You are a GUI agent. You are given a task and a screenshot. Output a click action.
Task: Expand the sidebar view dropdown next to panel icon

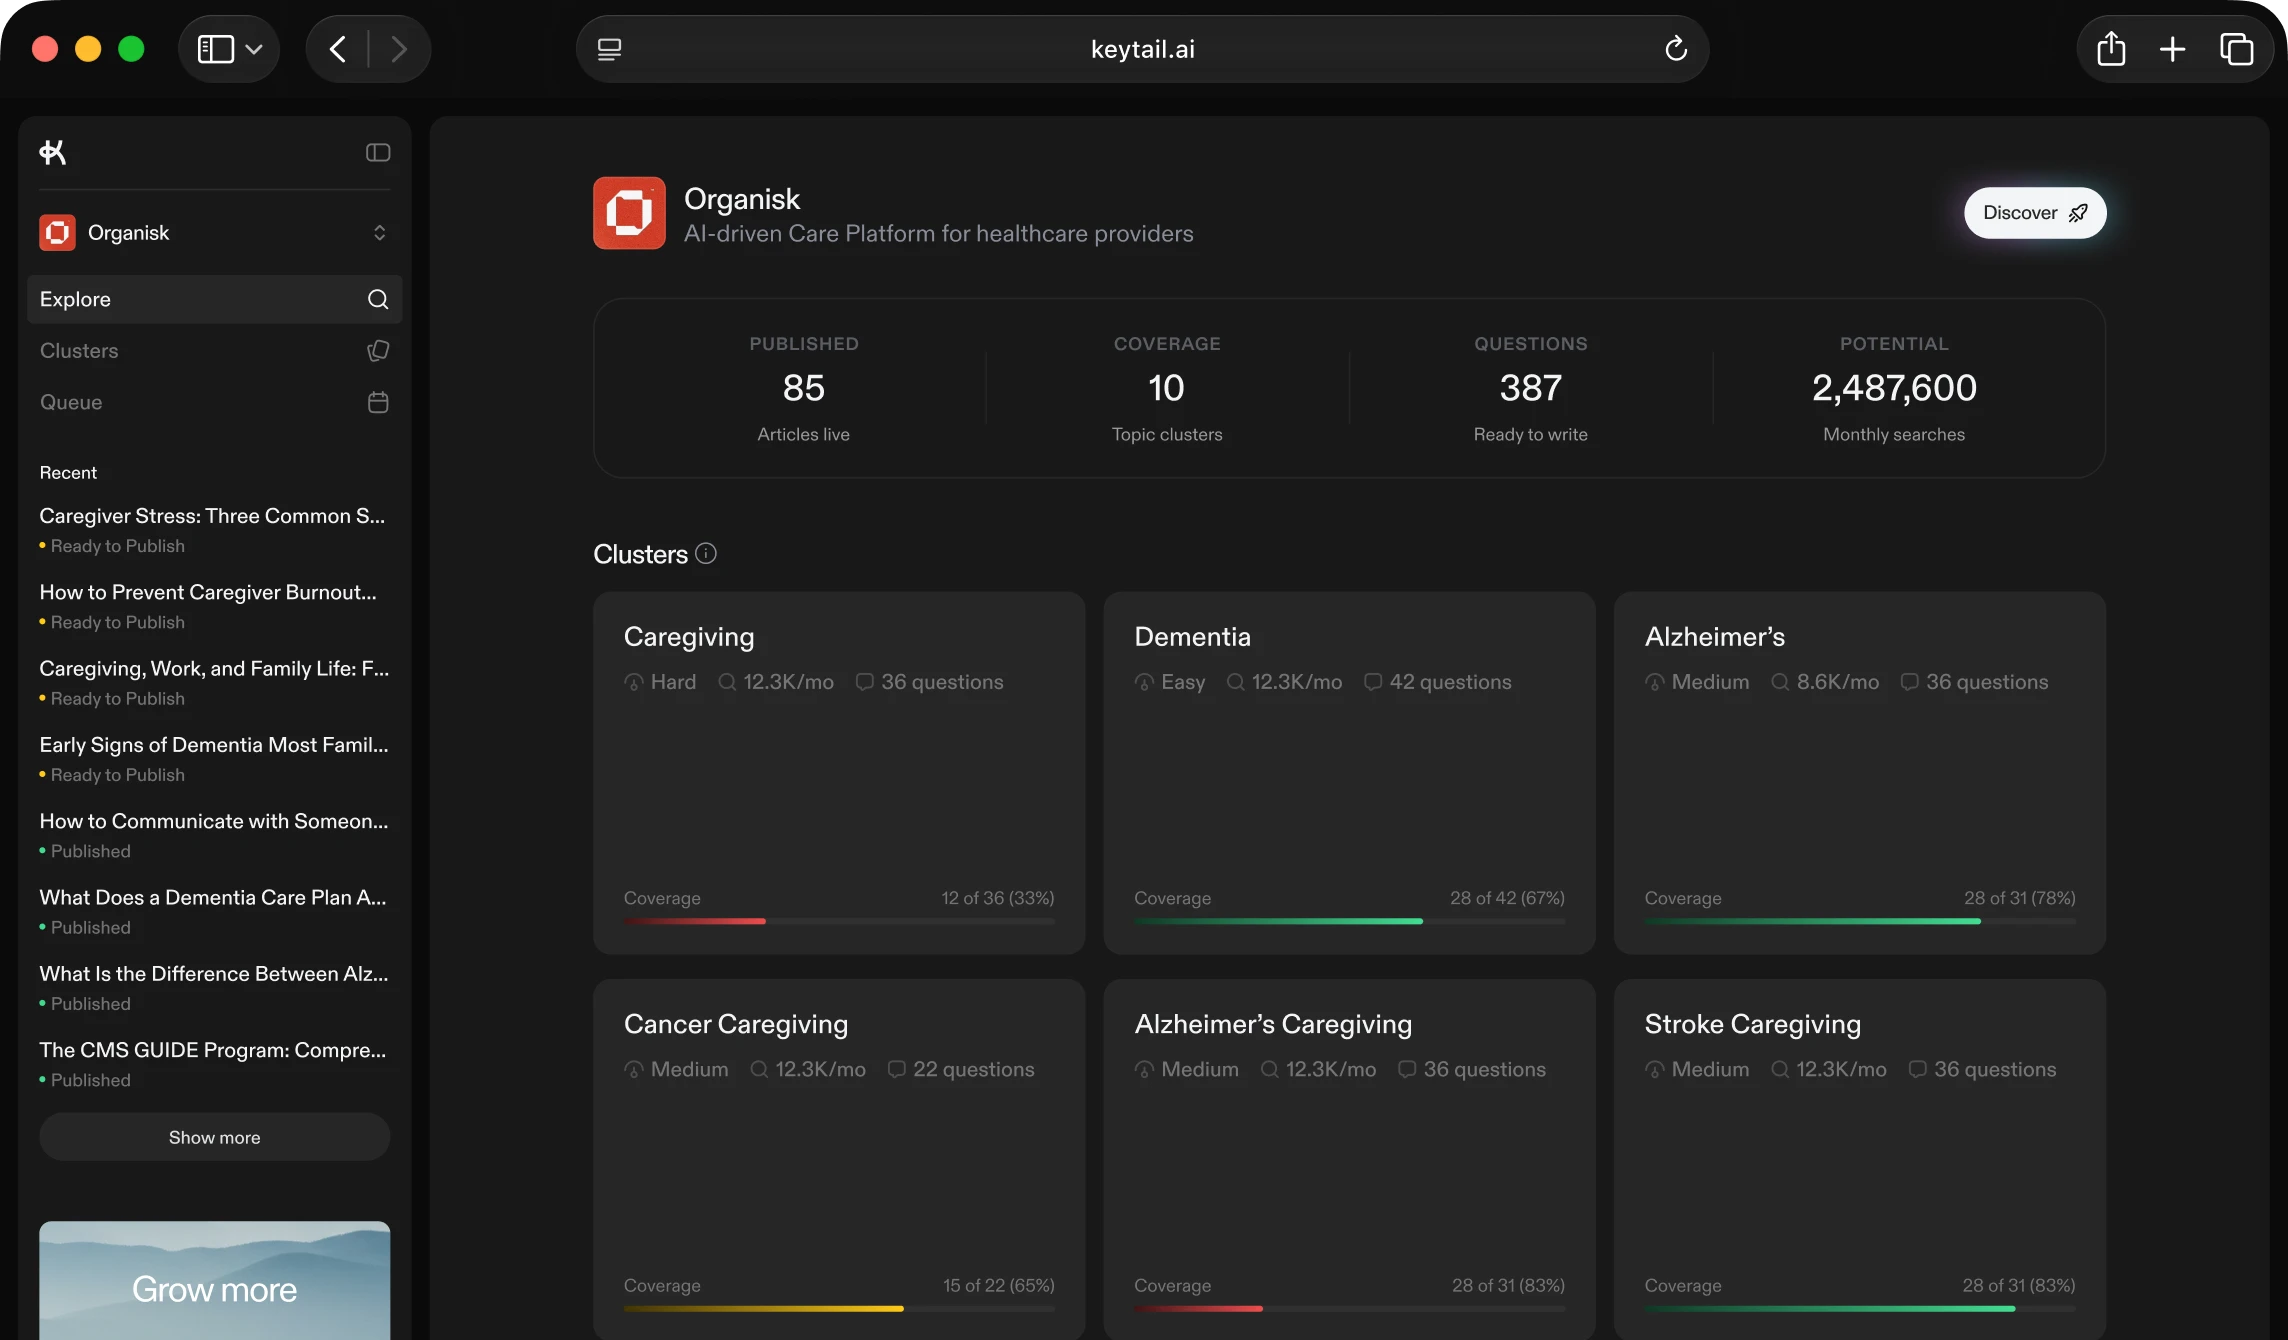pyautogui.click(x=253, y=48)
